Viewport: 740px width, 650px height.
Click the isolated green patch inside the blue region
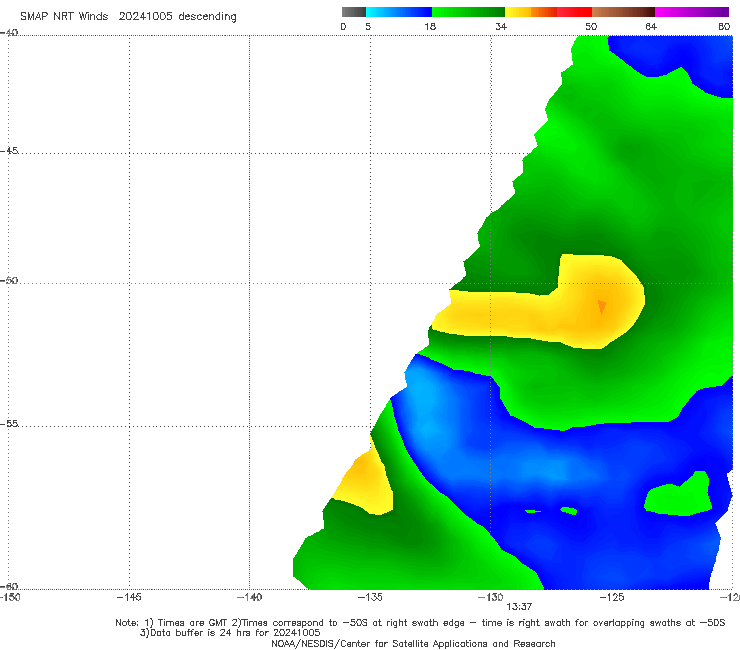678,494
